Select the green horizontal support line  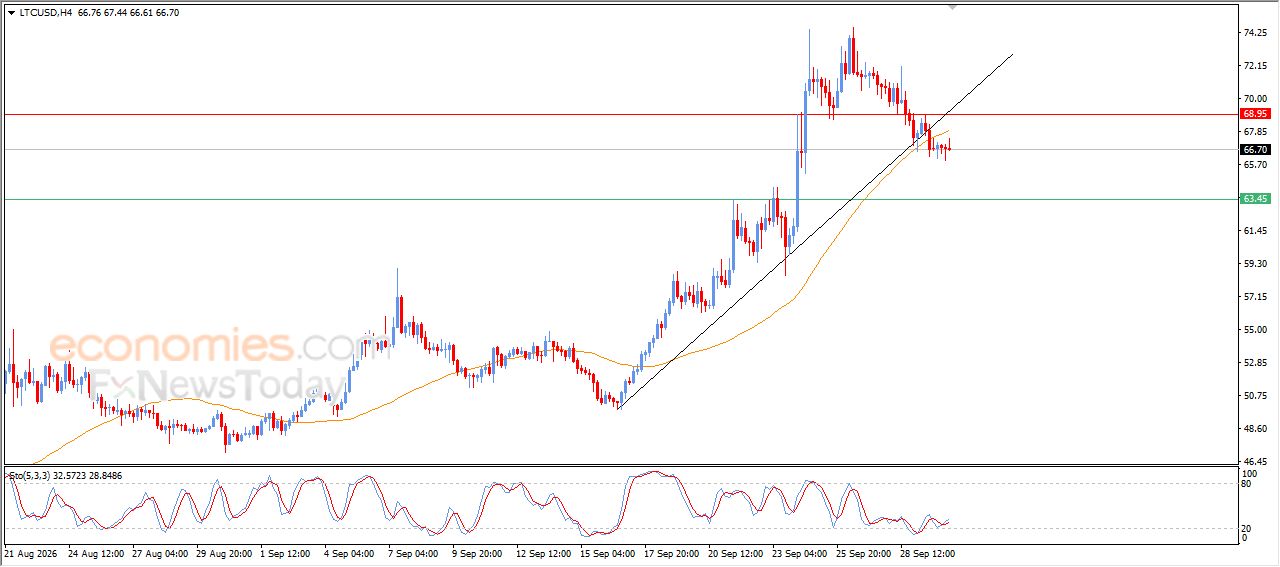click(620, 199)
